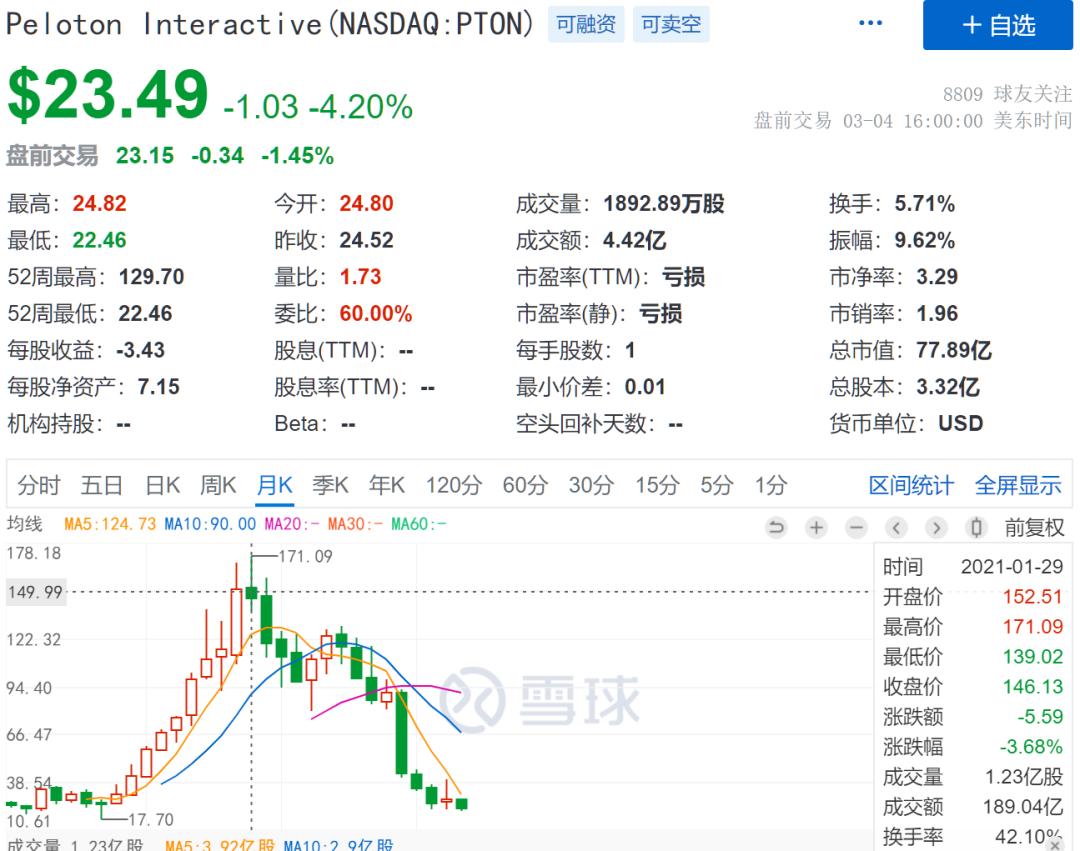Click the 换手 value 5.71%

(925, 203)
